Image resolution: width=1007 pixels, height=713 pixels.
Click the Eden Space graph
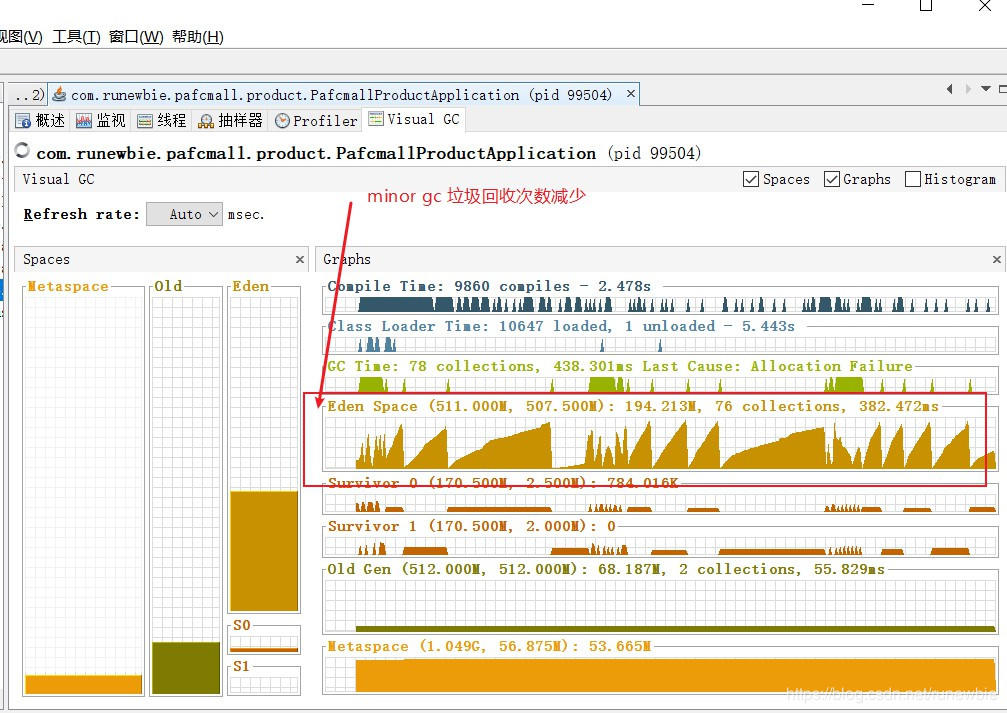tap(660, 443)
